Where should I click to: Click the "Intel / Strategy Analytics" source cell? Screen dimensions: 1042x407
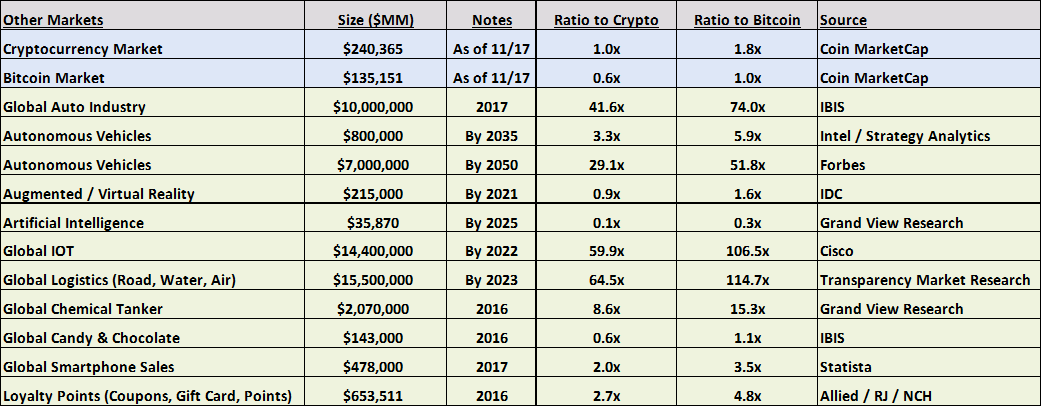tap(904, 135)
